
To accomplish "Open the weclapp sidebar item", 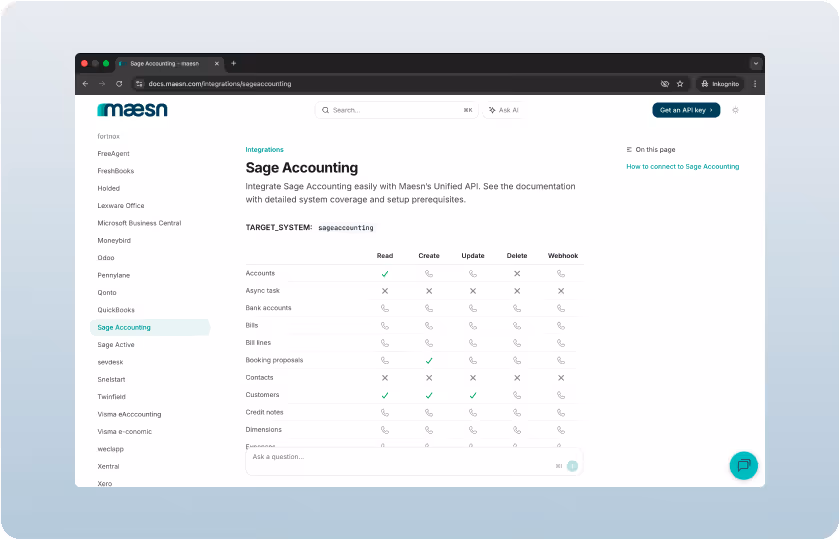I will pos(110,449).
